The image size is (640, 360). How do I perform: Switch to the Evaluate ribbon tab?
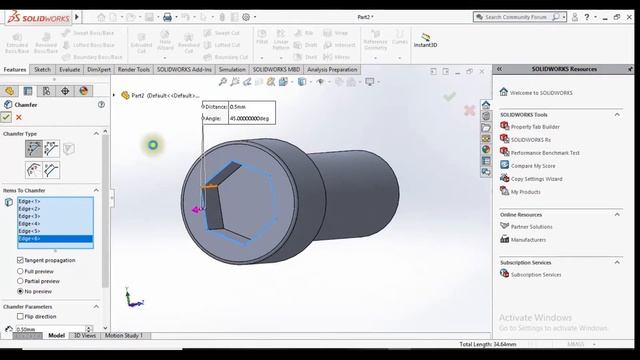69,70
